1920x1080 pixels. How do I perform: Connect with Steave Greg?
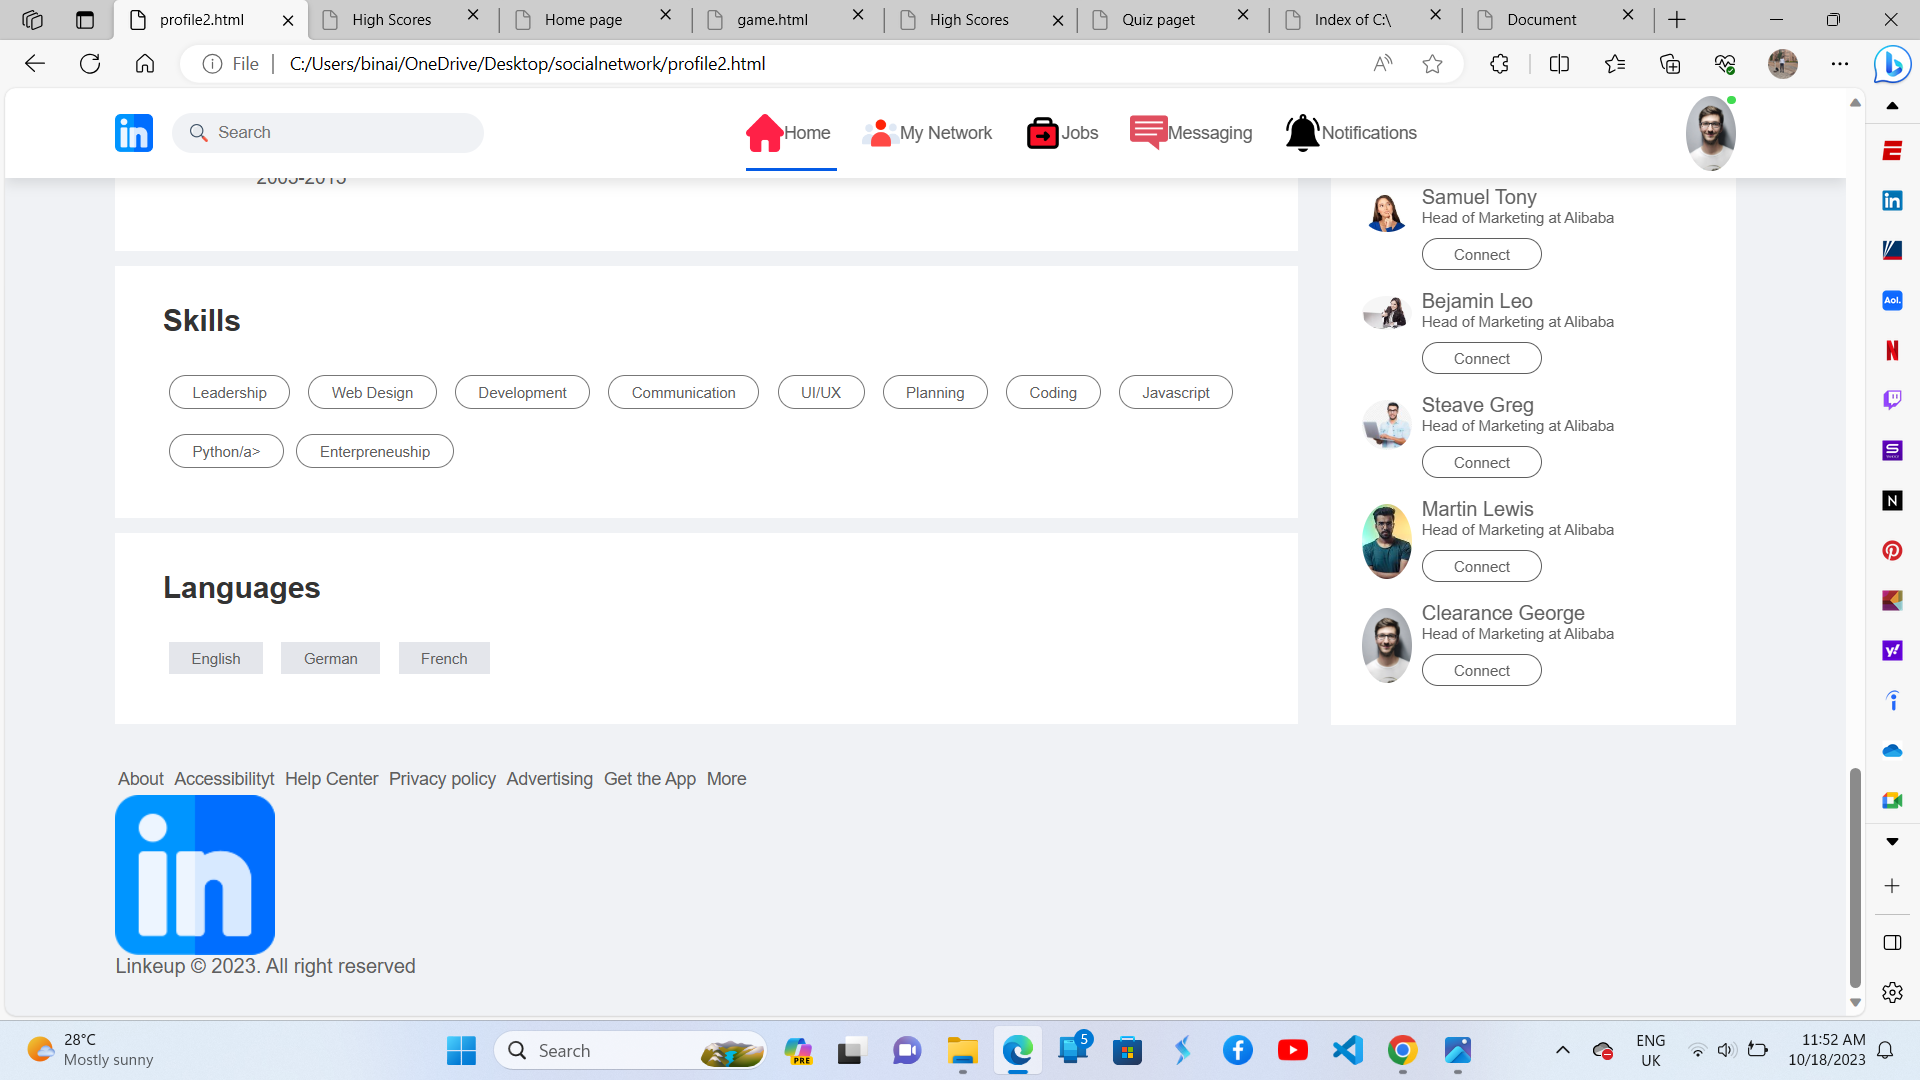[x=1481, y=463]
